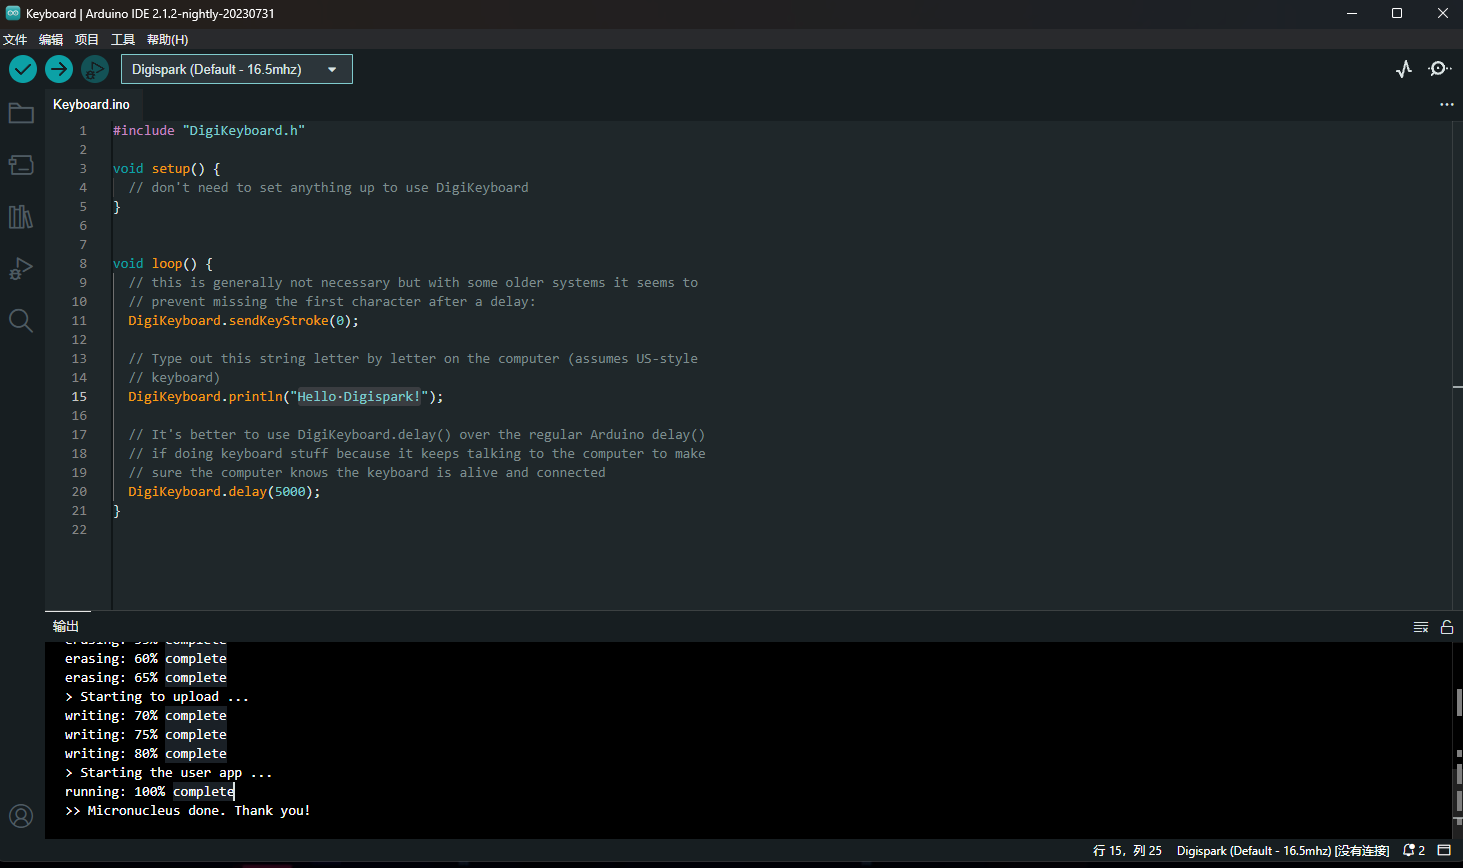The width and height of the screenshot is (1463, 868).
Task: Open the Sketchbook folder panel
Action: tap(21, 113)
